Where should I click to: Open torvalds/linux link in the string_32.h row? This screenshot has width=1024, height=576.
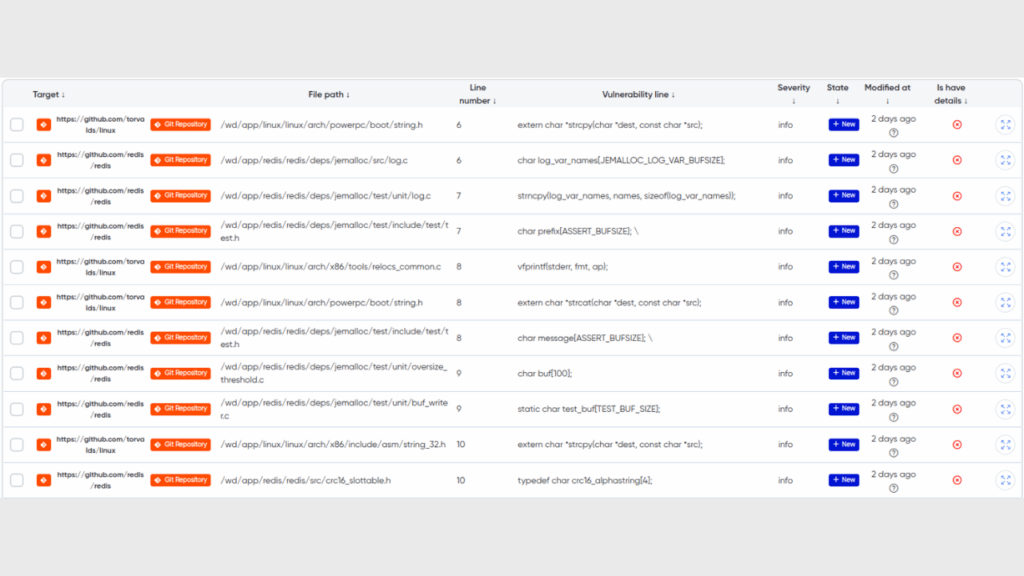pos(100,445)
